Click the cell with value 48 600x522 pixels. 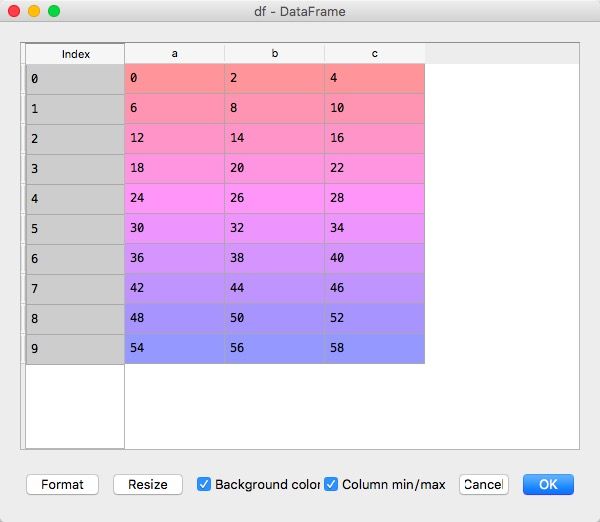tap(174, 318)
